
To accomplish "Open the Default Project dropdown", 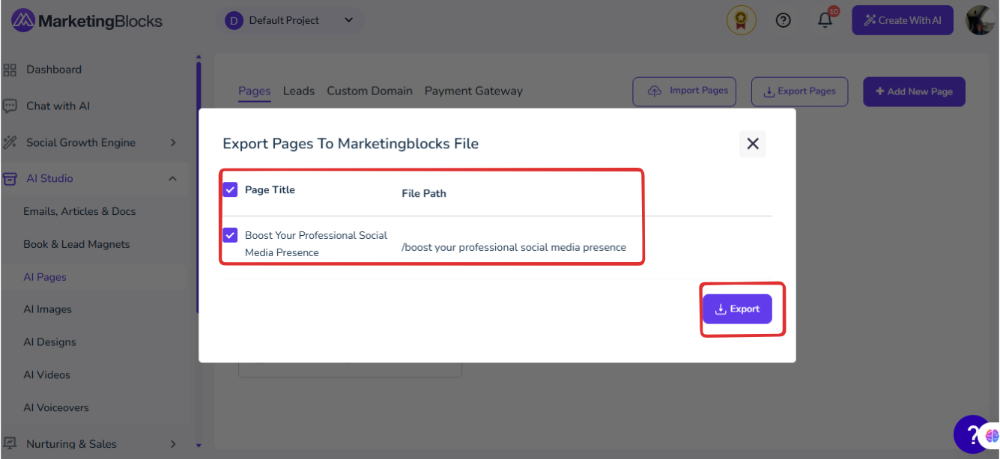I will (290, 20).
